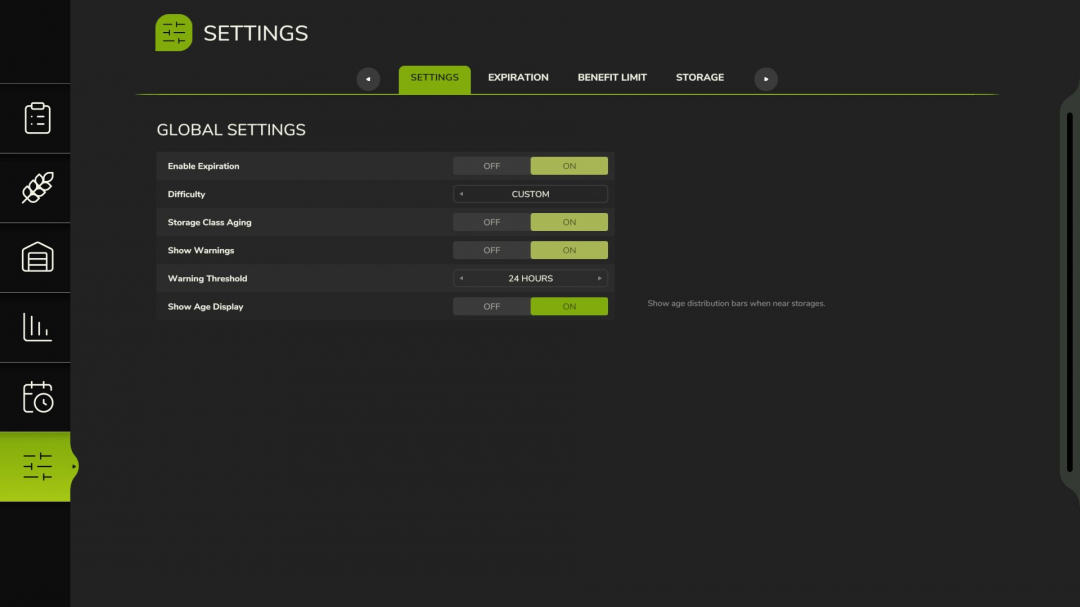The width and height of the screenshot is (1080, 607).
Task: Open the barn storage icon in sidebar
Action: coord(36,258)
